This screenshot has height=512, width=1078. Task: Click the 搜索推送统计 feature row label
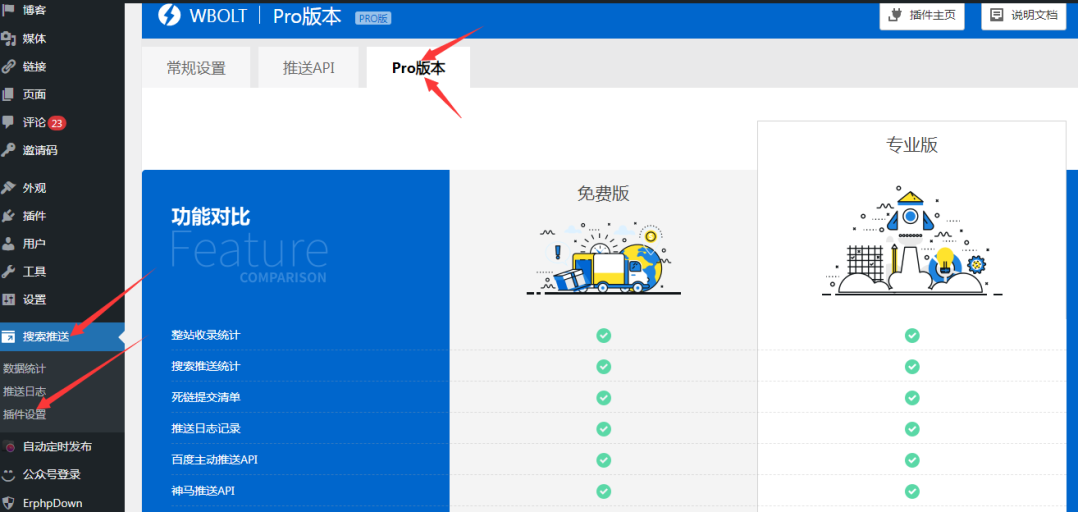point(206,366)
